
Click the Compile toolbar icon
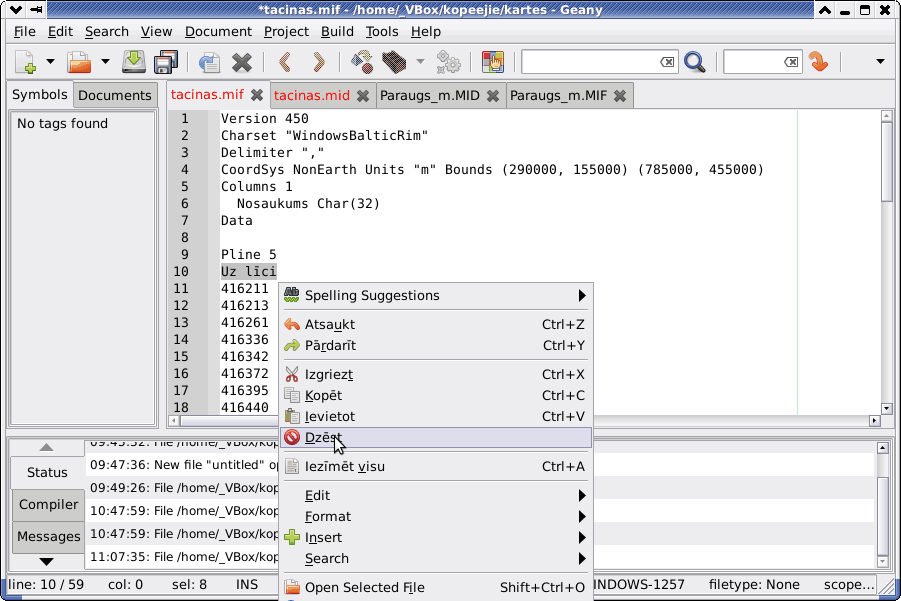pyautogui.click(x=362, y=62)
